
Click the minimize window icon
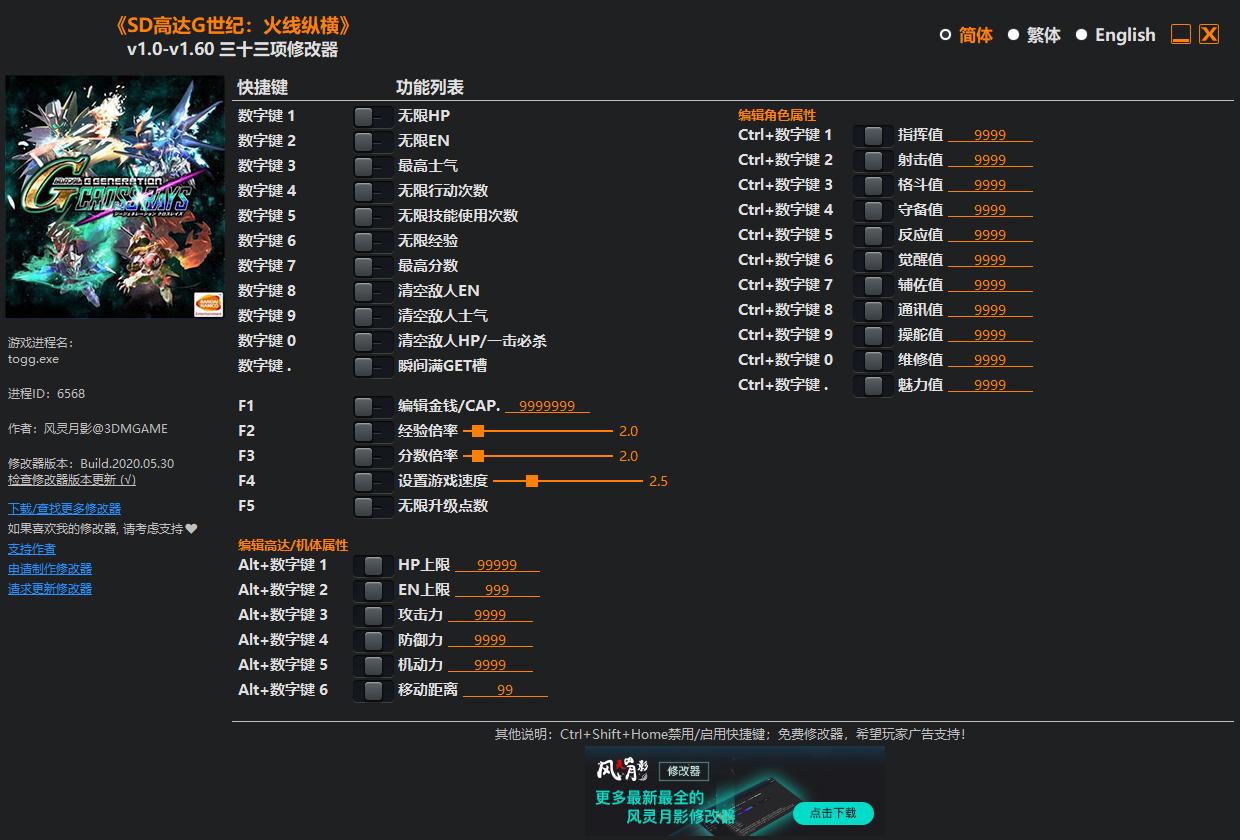[x=1181, y=34]
